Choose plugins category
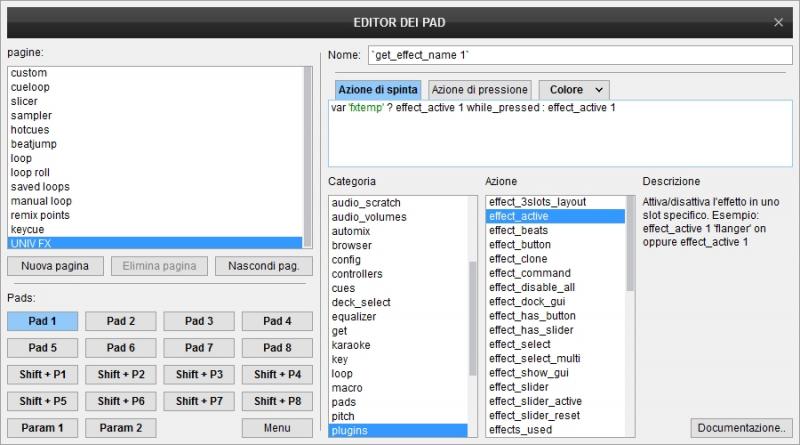This screenshot has height=445, width=800. coord(398,431)
